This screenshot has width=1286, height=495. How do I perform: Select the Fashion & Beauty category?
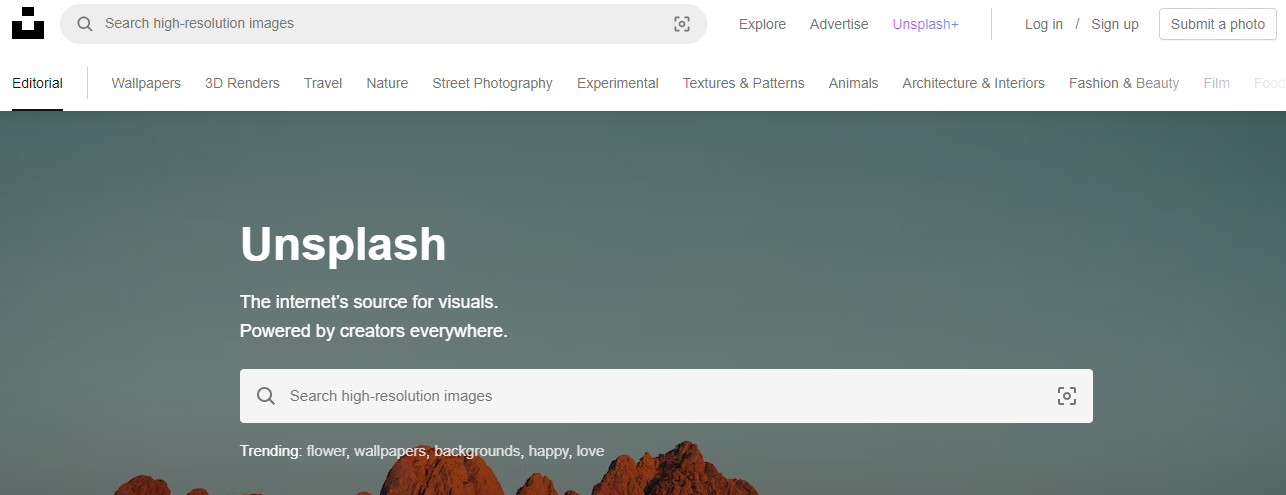coord(1124,83)
